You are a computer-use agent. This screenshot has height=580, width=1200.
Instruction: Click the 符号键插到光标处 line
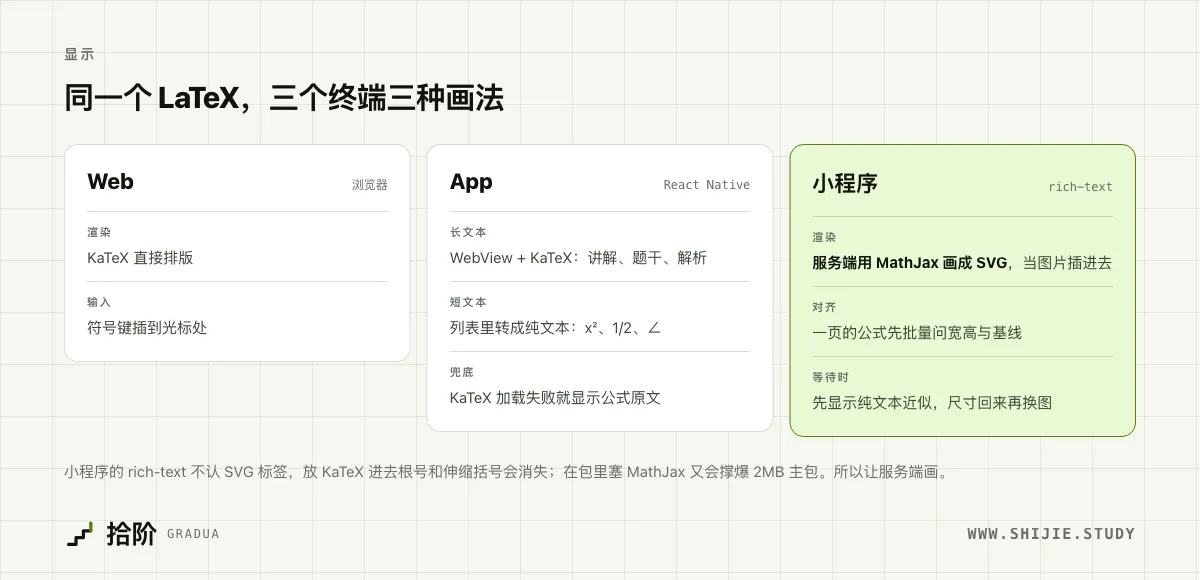(x=147, y=328)
